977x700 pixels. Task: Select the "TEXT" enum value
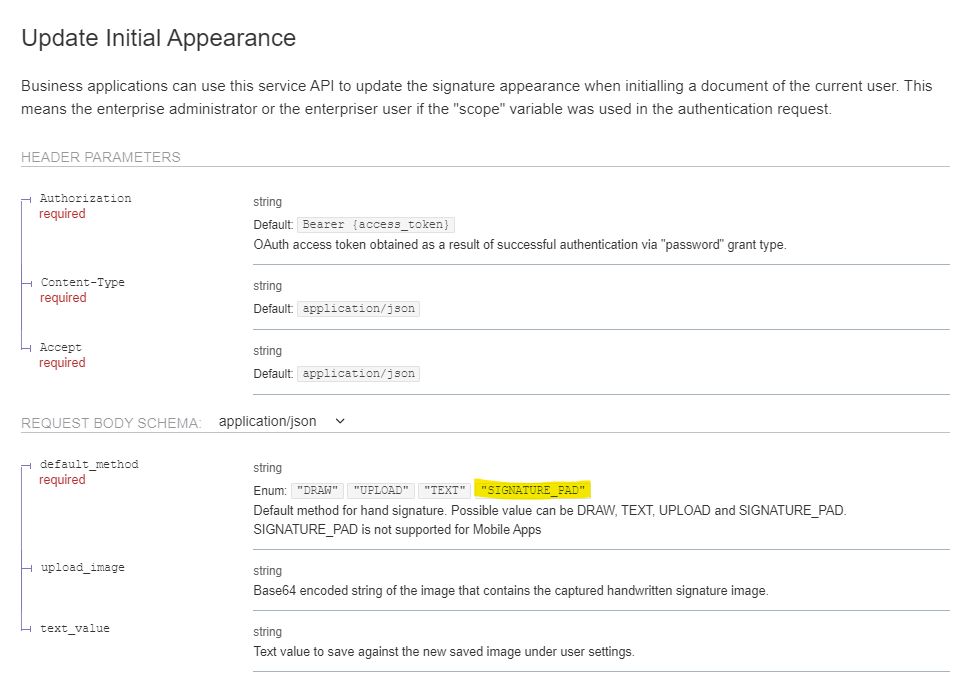tap(443, 490)
